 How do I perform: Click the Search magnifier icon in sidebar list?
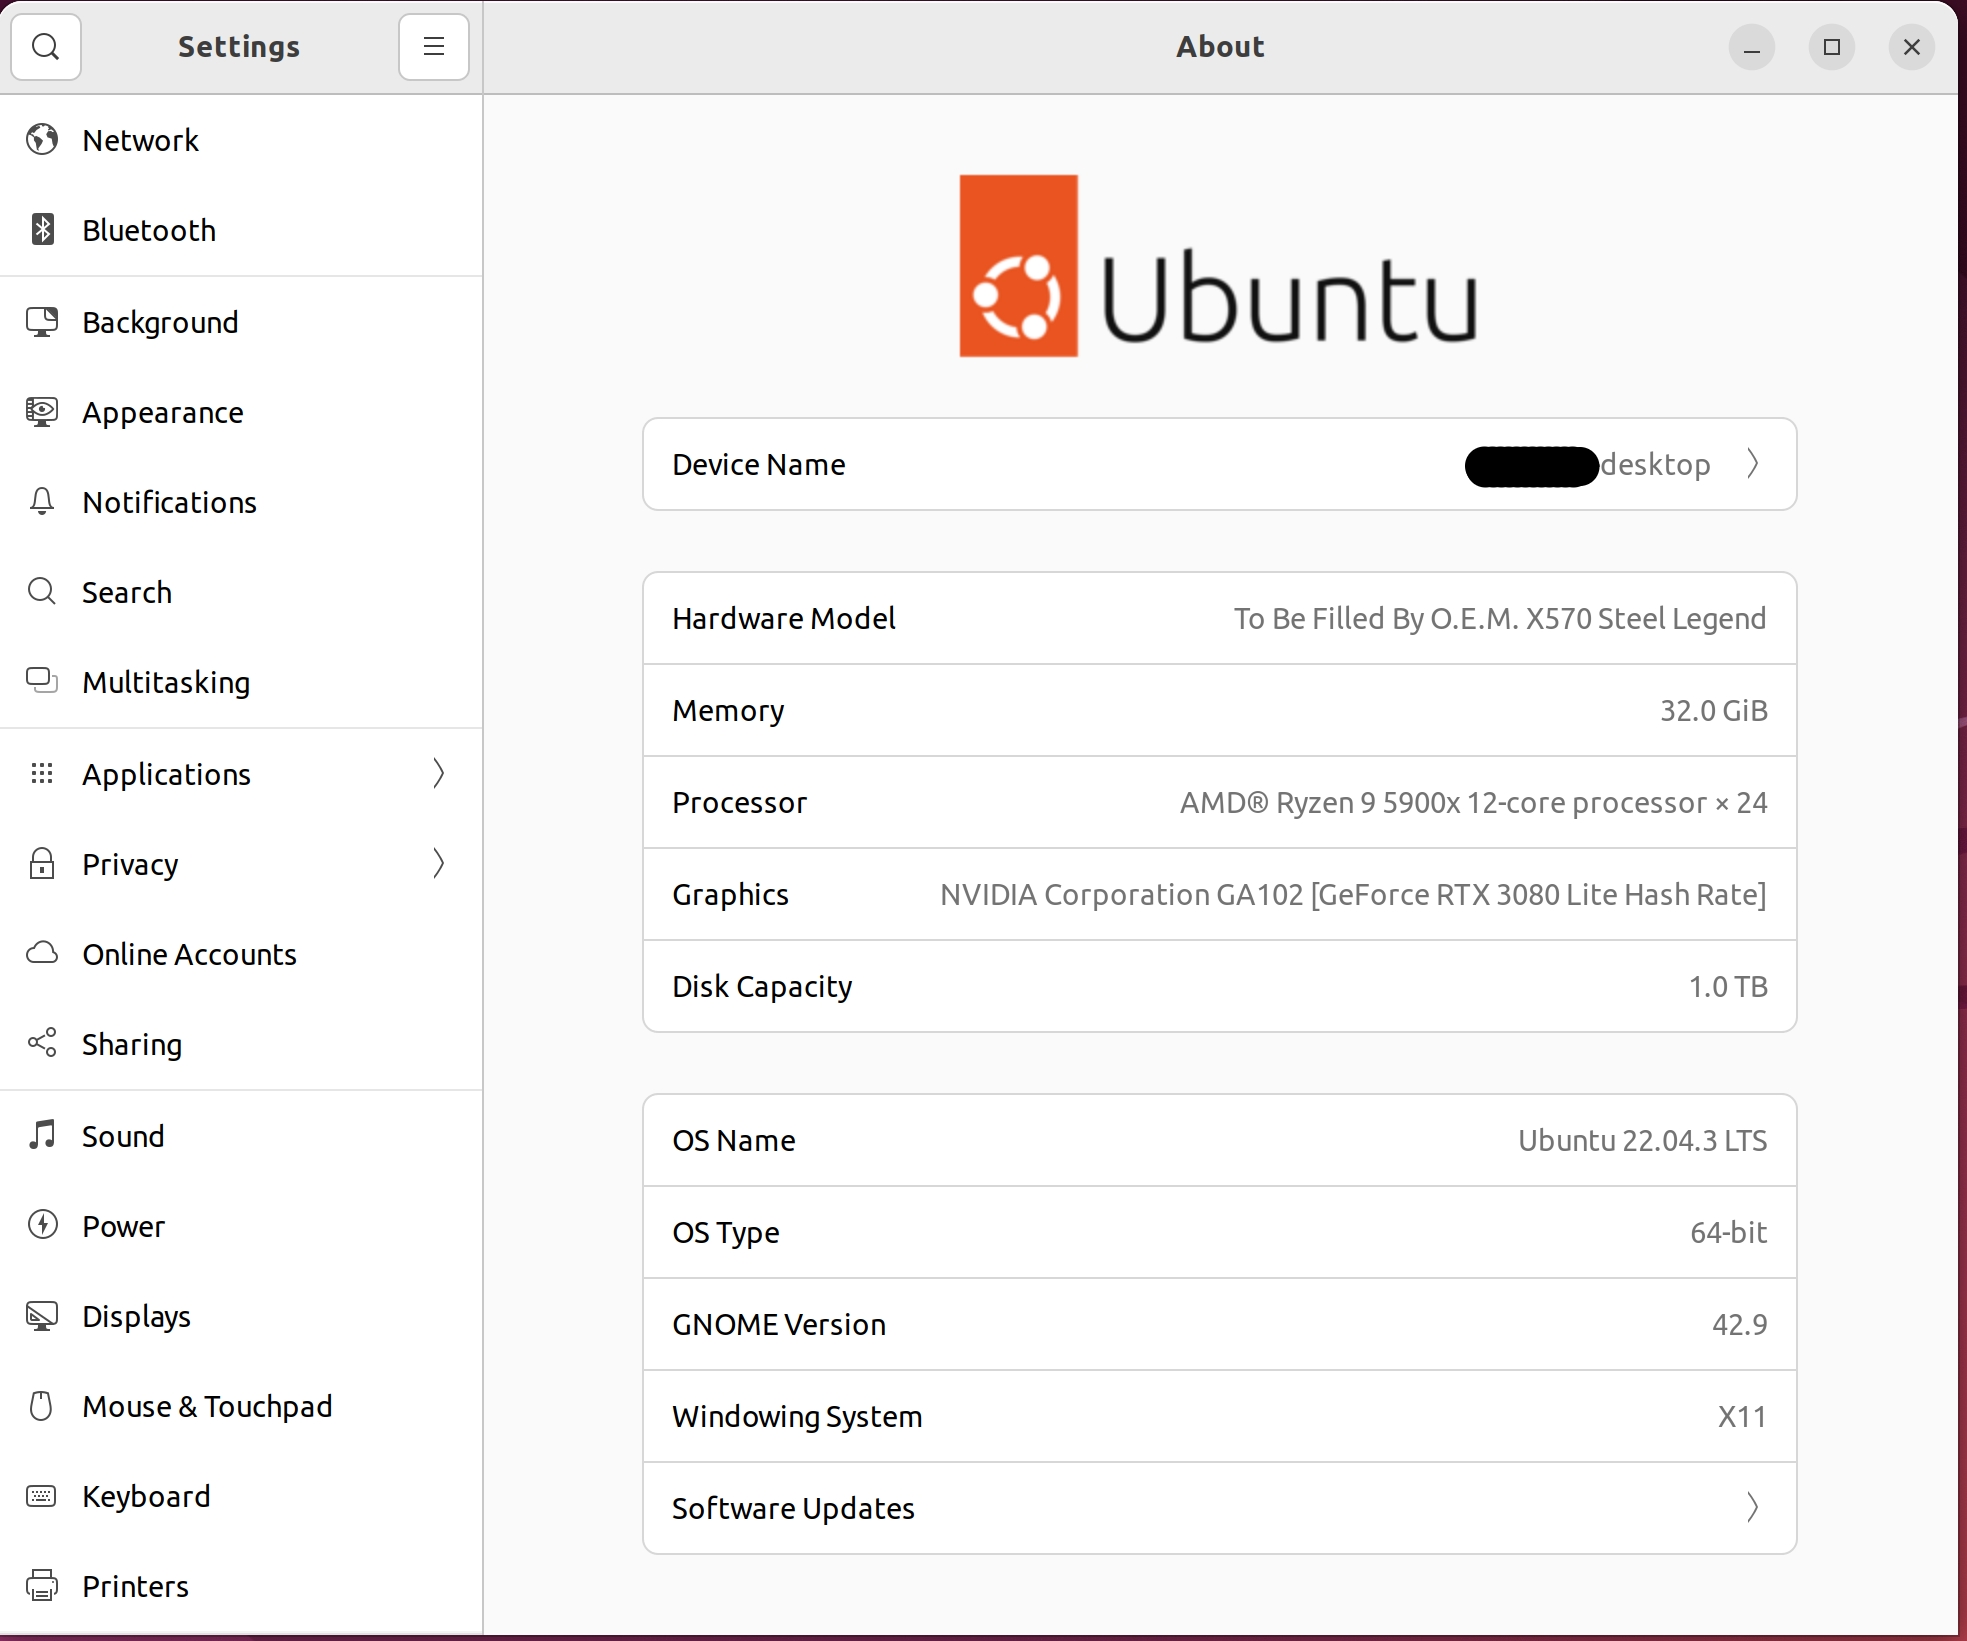42,592
